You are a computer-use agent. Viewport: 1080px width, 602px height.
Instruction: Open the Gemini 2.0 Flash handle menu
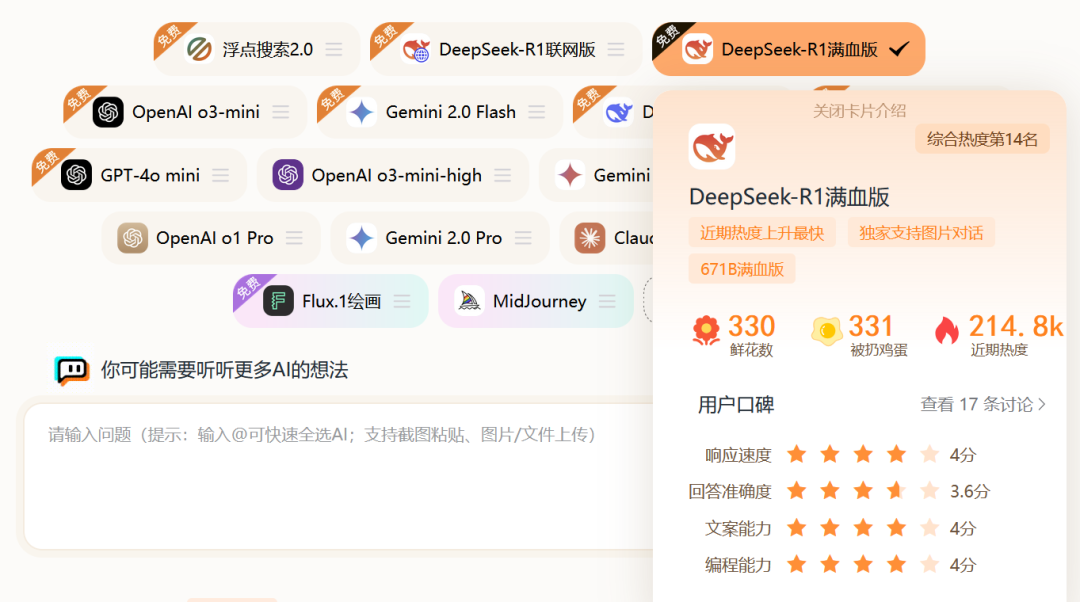tap(537, 112)
